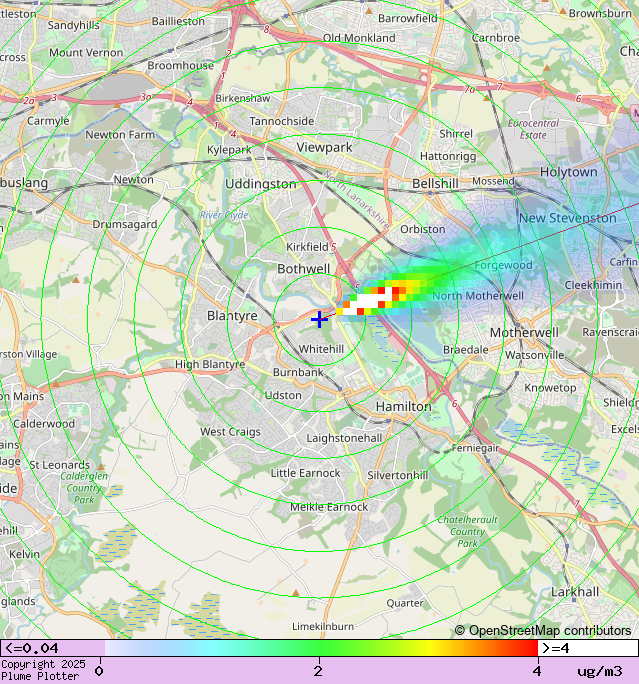Click the 'Hamilton' town label
639x684 pixels.
click(403, 407)
